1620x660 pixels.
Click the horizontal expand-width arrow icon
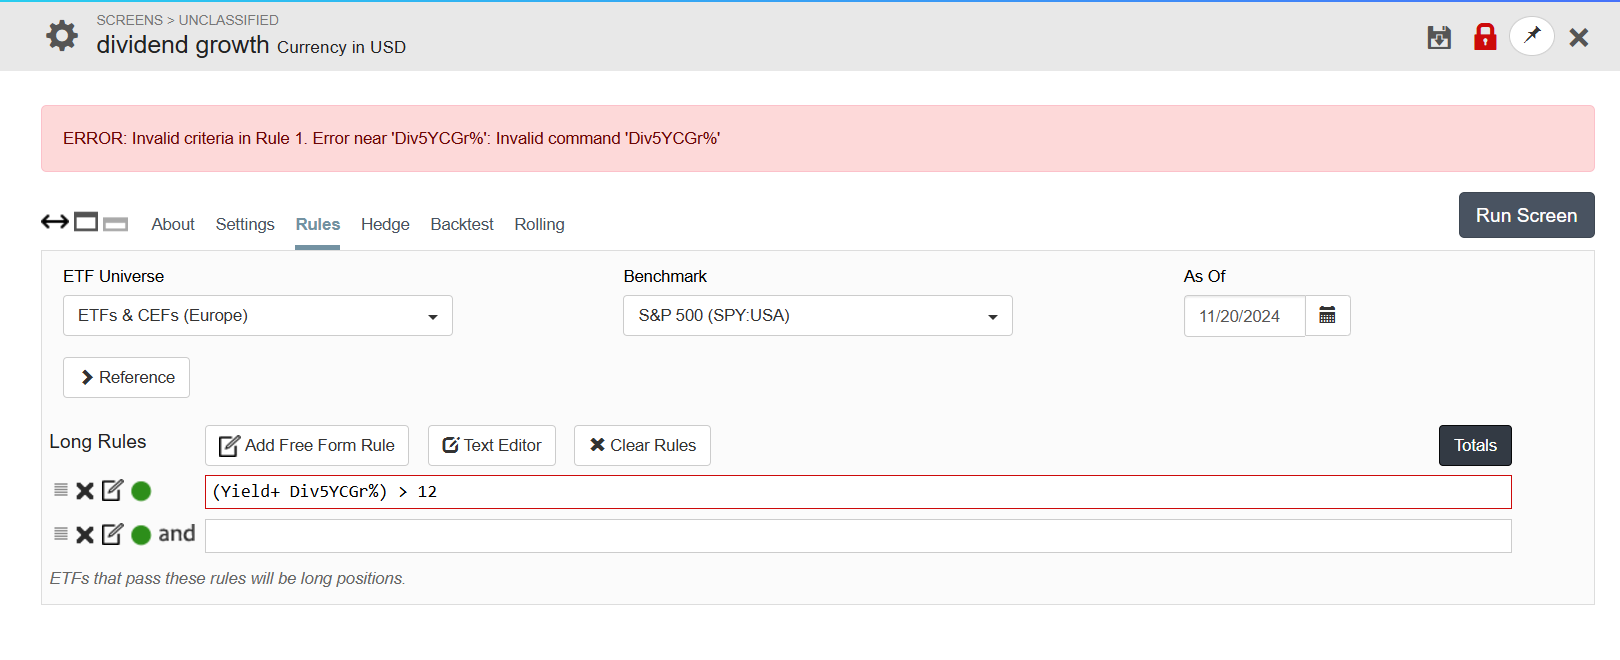54,222
